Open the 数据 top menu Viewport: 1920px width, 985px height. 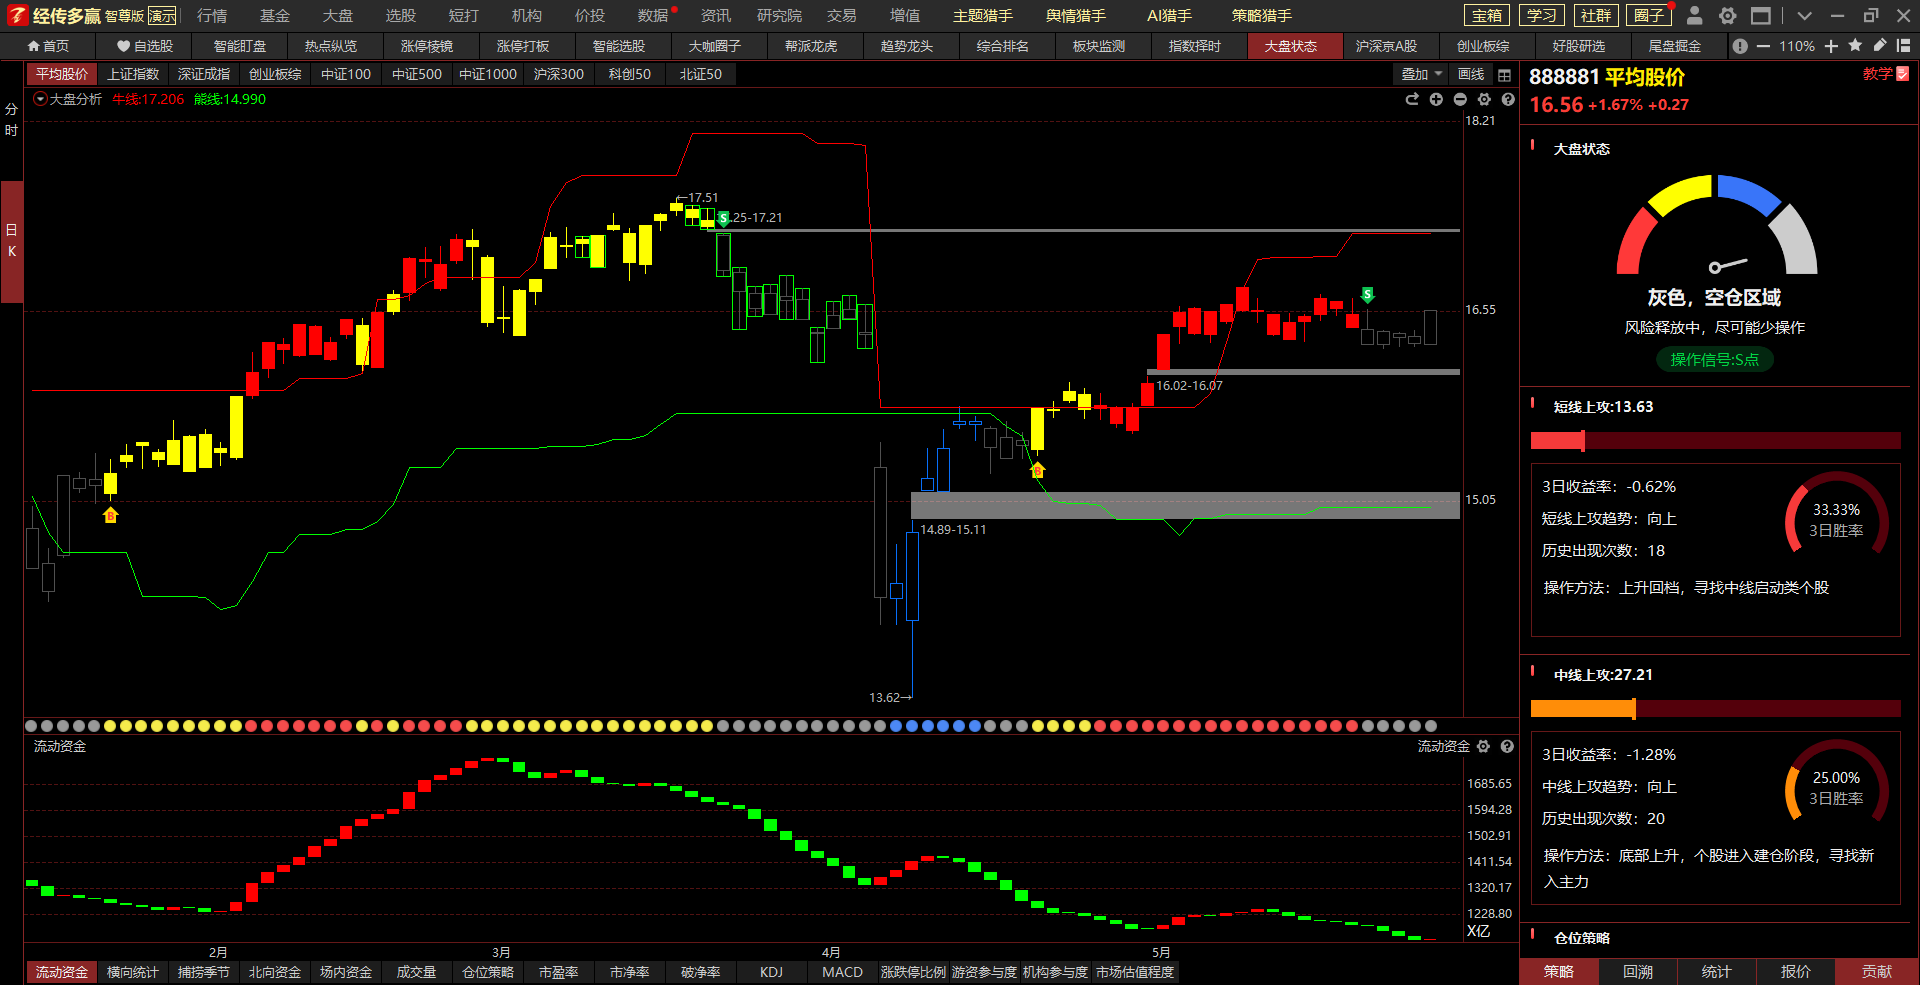coord(653,16)
